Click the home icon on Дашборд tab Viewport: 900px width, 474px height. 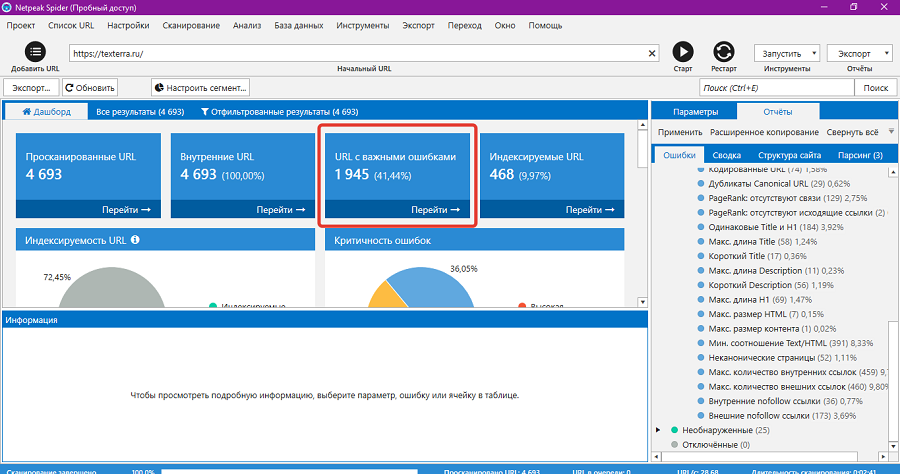tap(26, 111)
